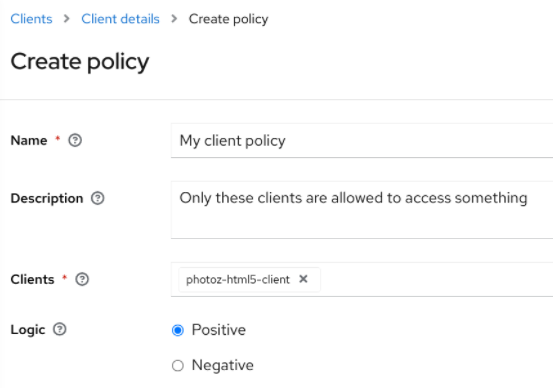The height and width of the screenshot is (388, 553).
Task: Open the Clients selection field
Action: pyautogui.click(x=362, y=279)
